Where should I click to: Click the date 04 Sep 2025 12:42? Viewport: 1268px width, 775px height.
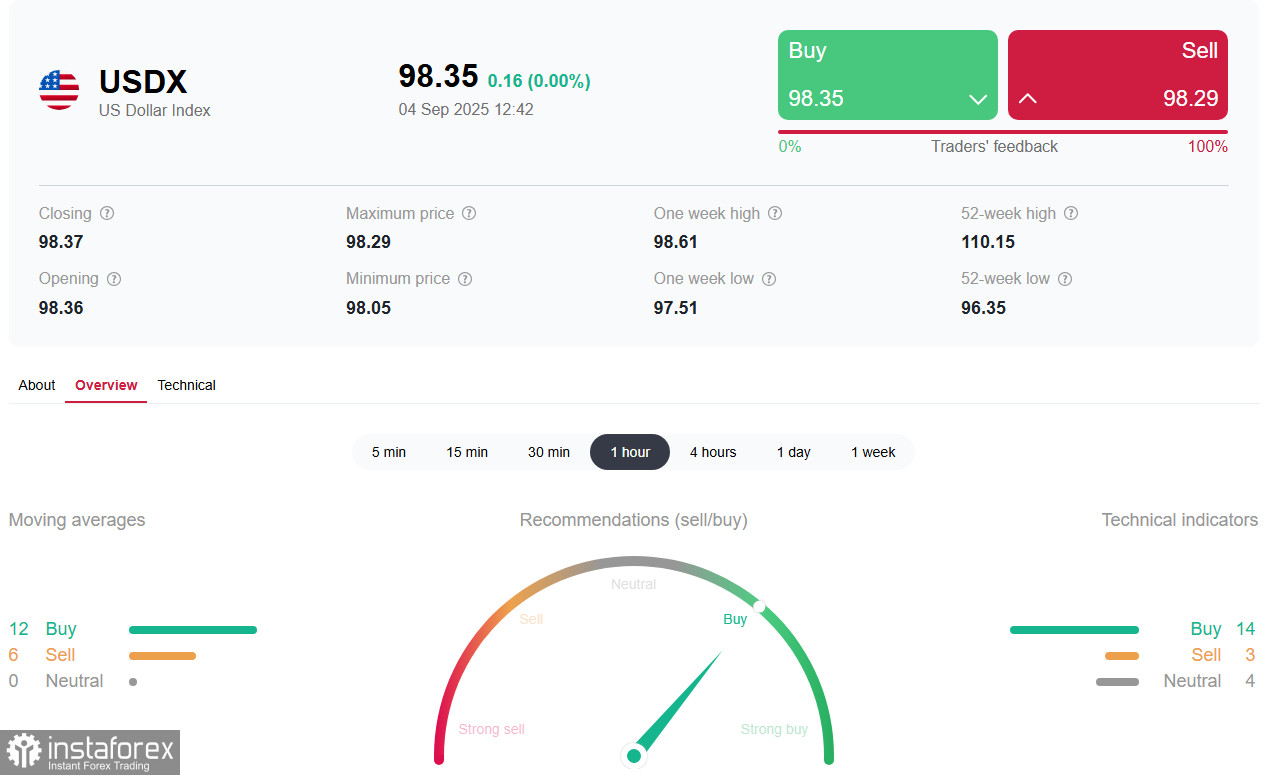coord(466,109)
